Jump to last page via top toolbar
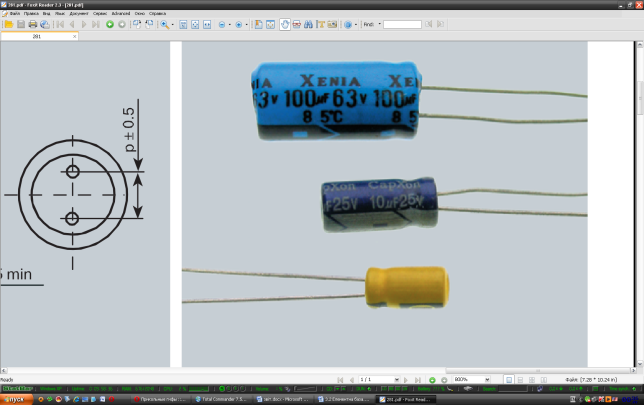Image resolution: width=644 pixels, height=405 pixels. [x=96, y=25]
